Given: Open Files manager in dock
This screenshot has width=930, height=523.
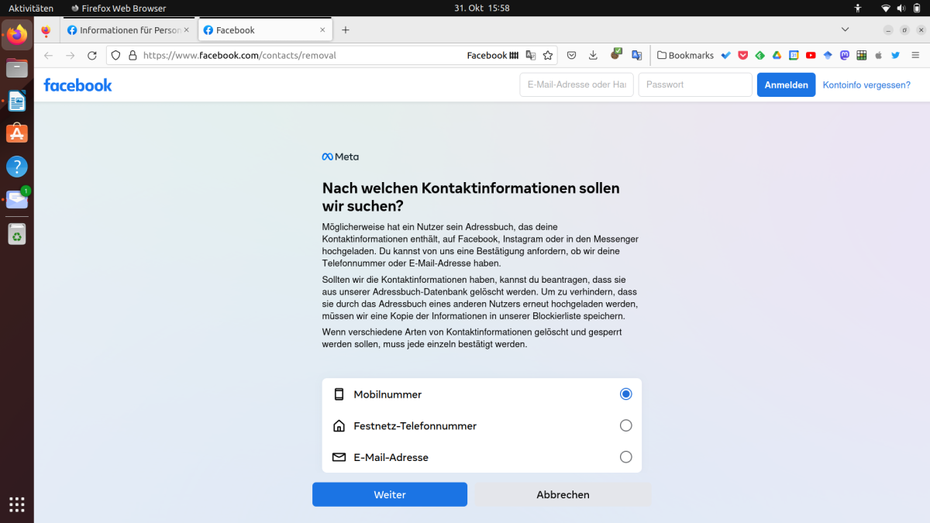Looking at the screenshot, I should 17,68.
